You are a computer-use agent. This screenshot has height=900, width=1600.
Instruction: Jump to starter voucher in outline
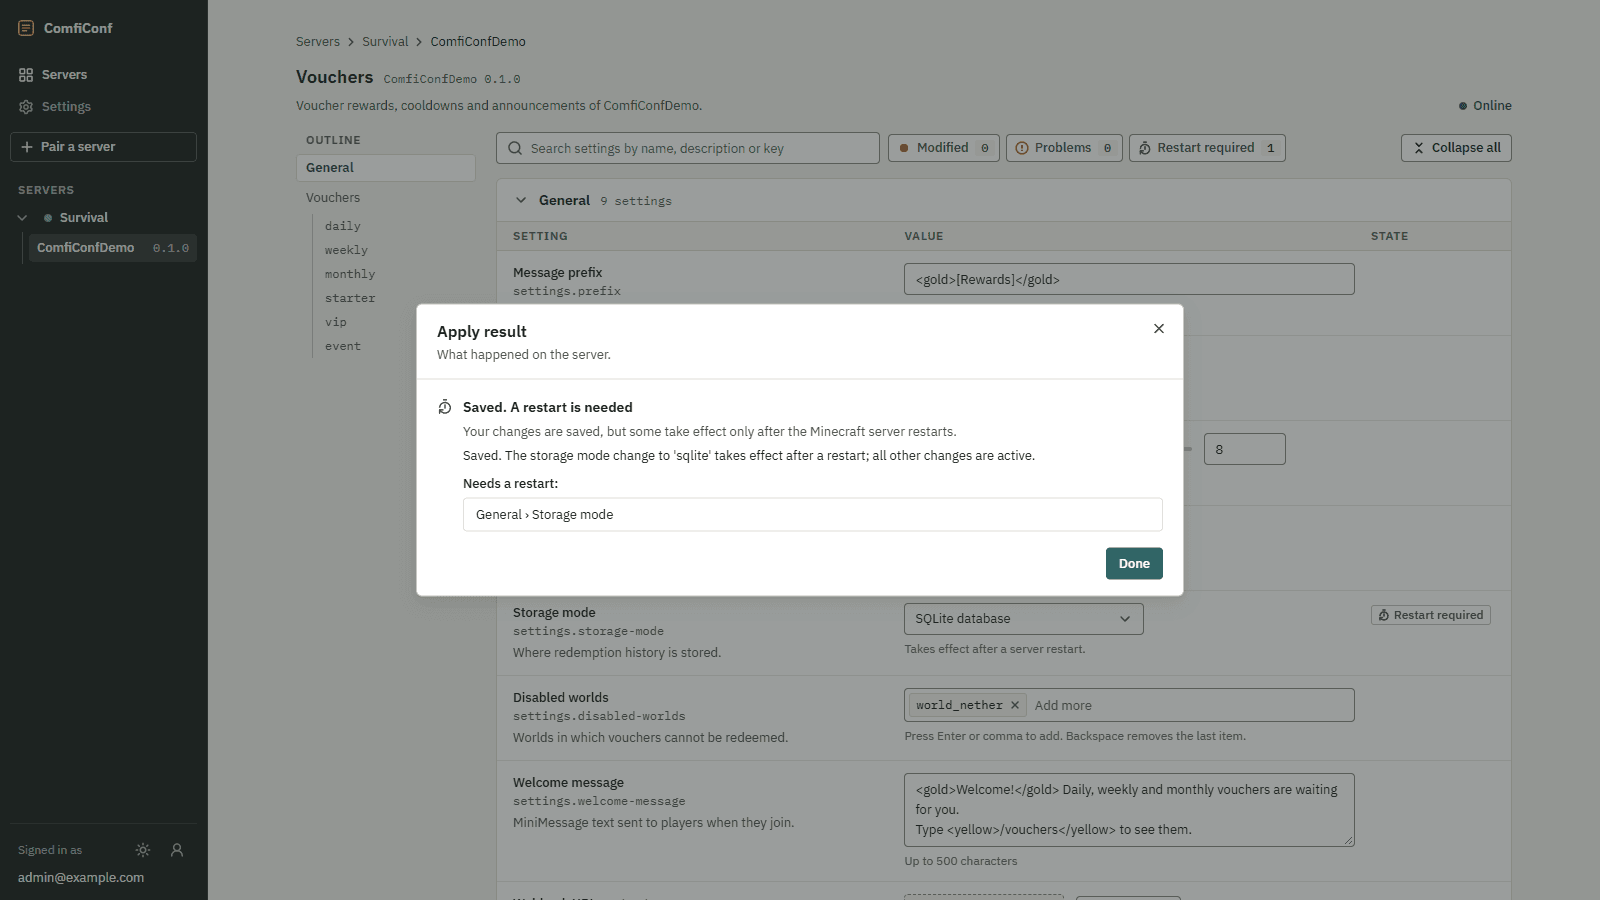click(350, 298)
